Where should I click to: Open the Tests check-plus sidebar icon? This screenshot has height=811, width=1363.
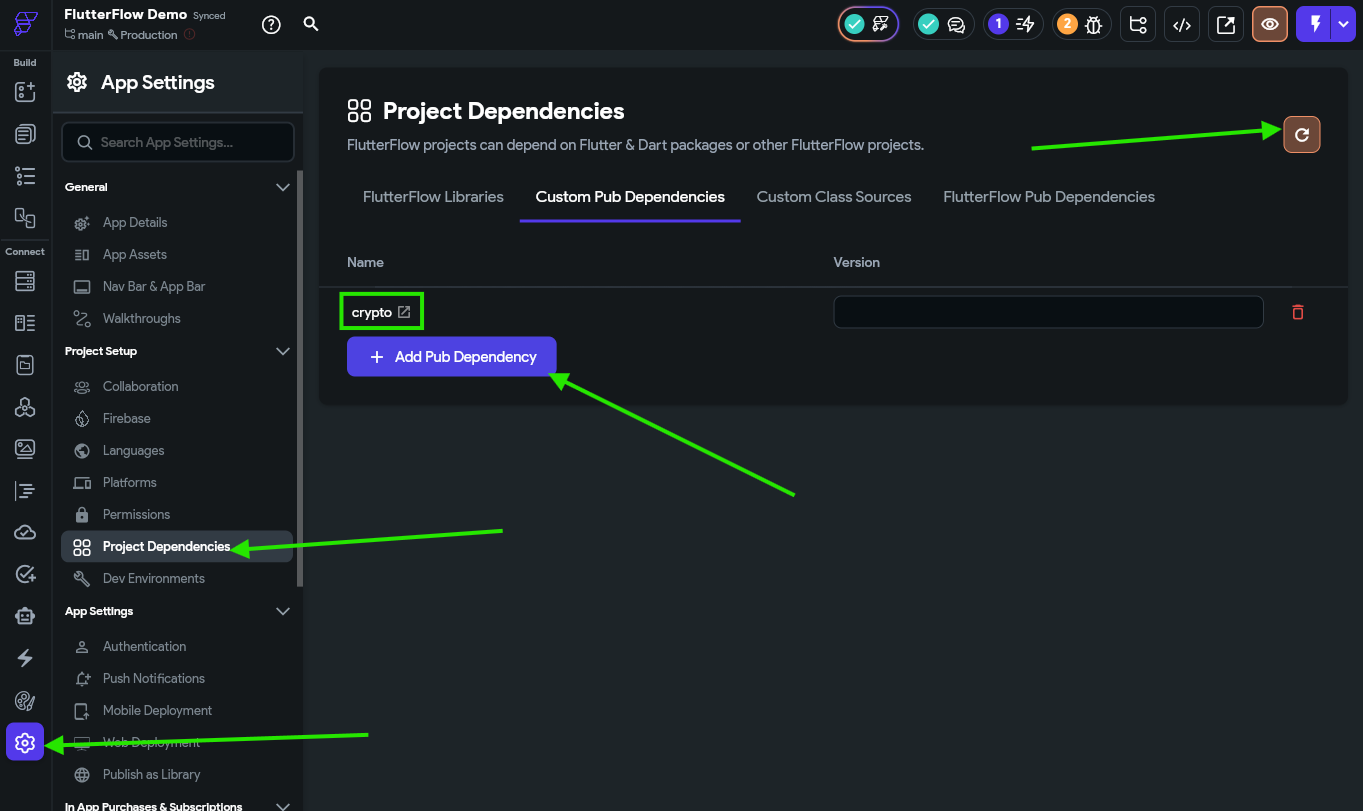click(25, 574)
